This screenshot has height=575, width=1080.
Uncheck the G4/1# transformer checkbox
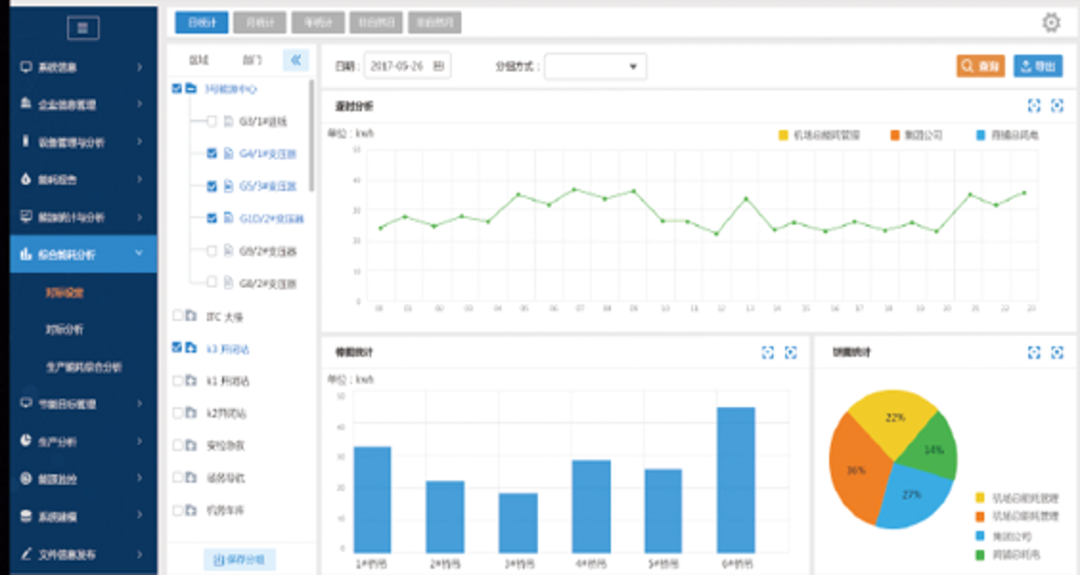[x=211, y=154]
